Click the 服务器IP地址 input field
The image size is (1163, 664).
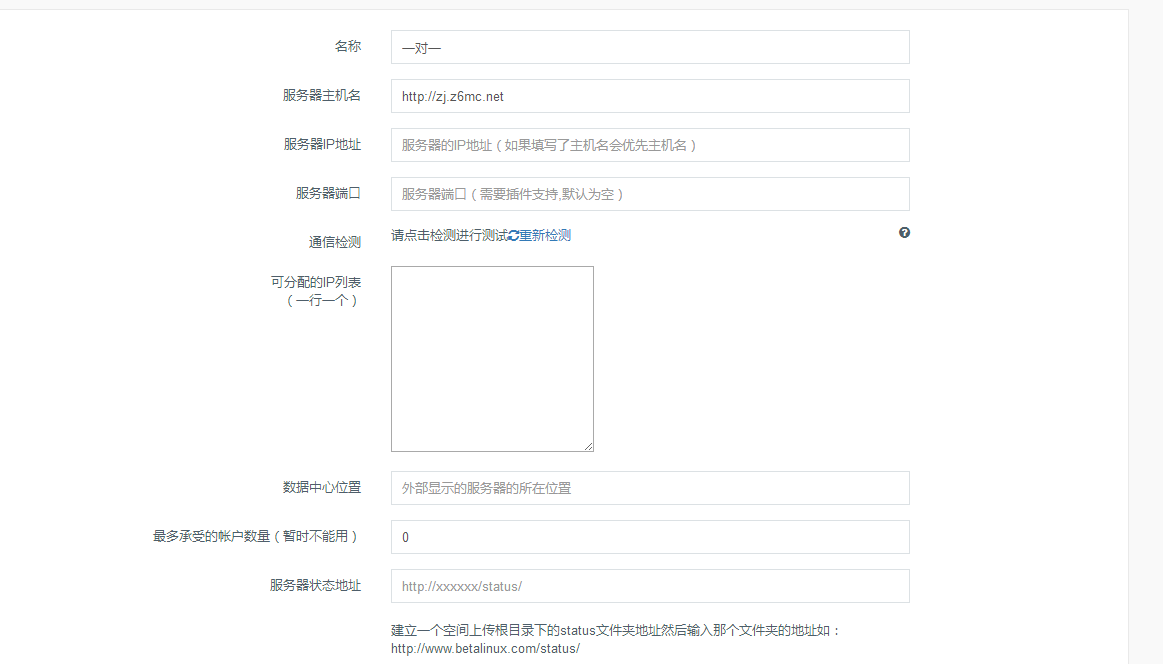point(650,145)
